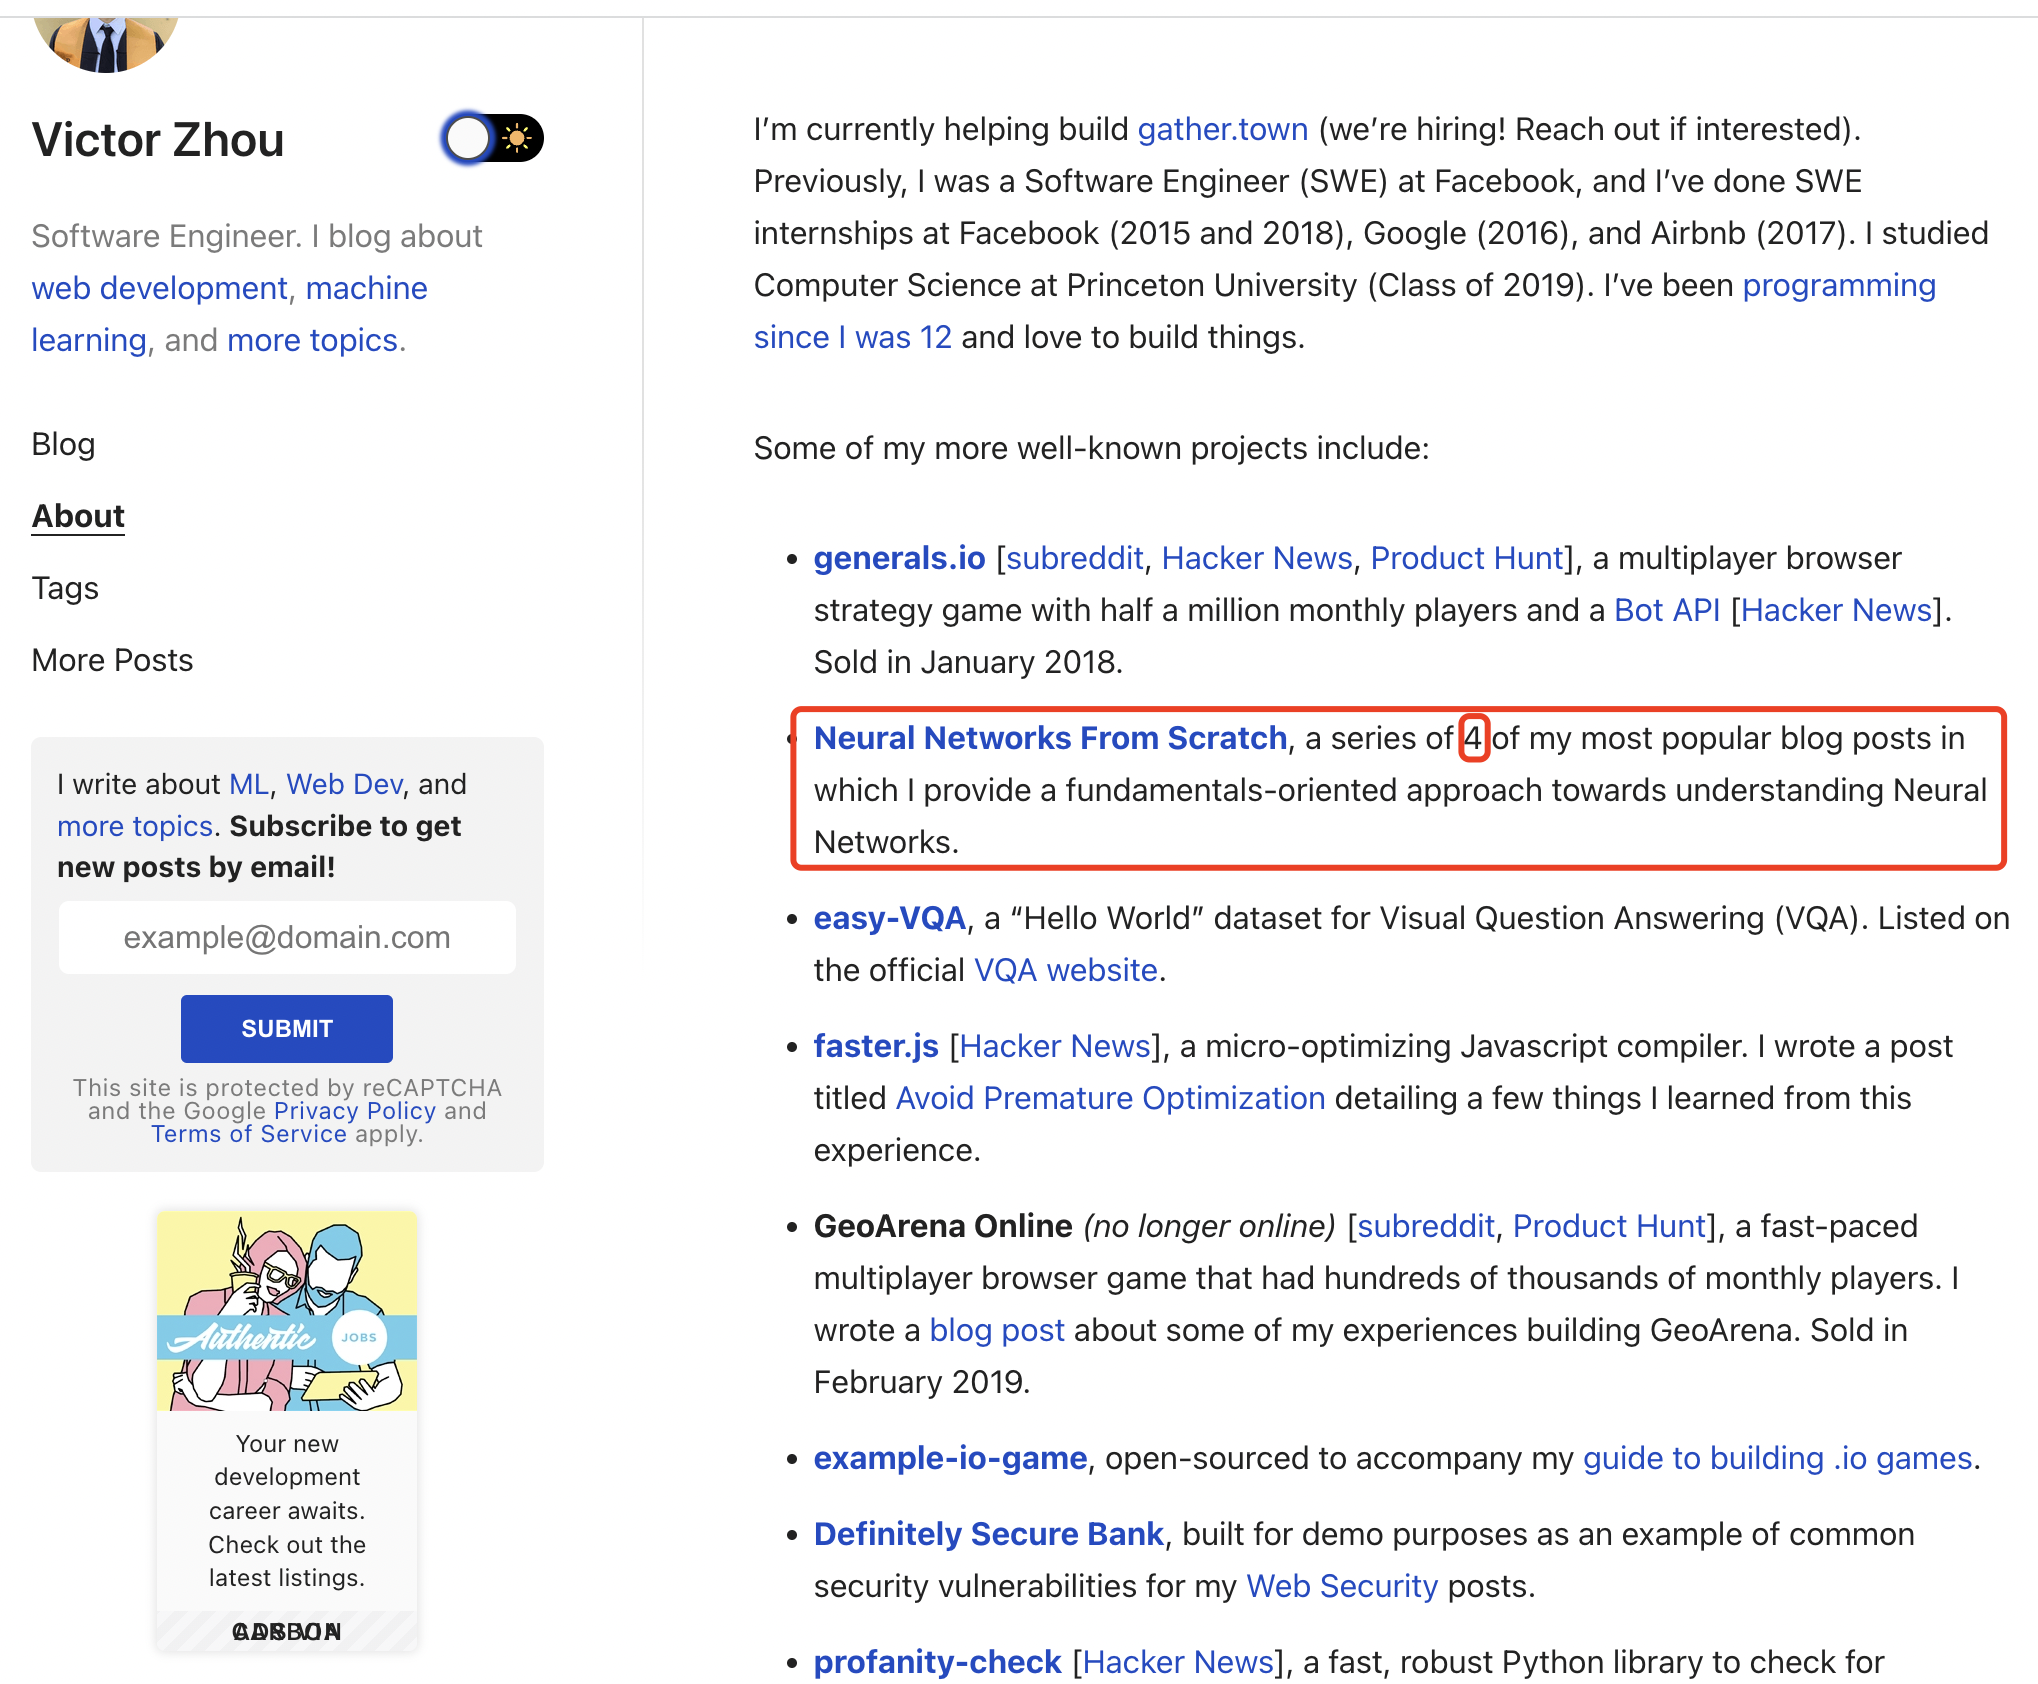The image size is (2038, 1684).
Task: Click the SUBMIT subscribe button
Action: point(287,1028)
